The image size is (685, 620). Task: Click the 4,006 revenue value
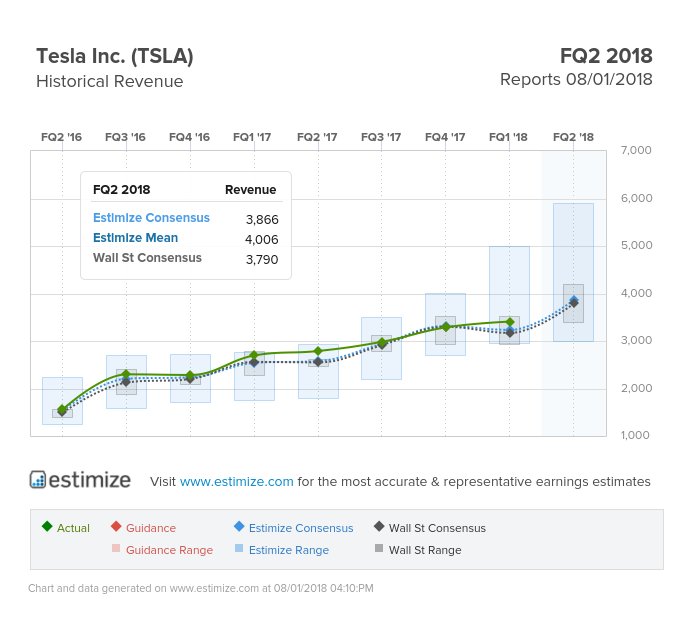click(262, 239)
